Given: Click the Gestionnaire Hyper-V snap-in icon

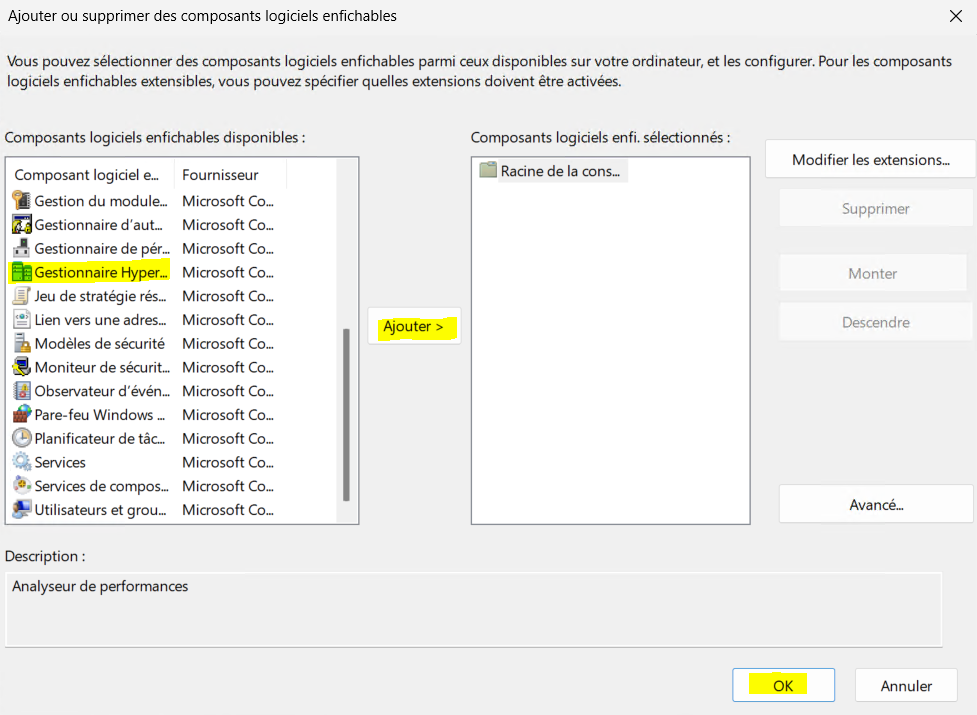Looking at the screenshot, I should [21, 272].
